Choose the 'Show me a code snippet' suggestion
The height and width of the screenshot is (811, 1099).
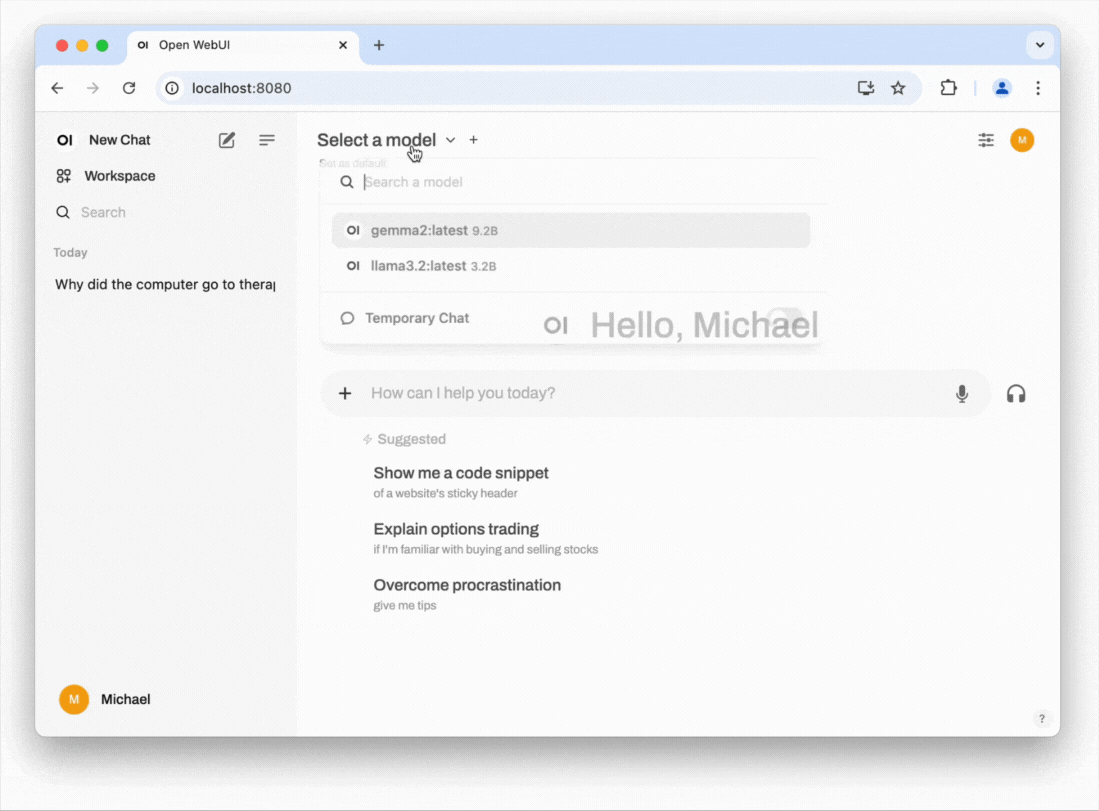point(461,482)
